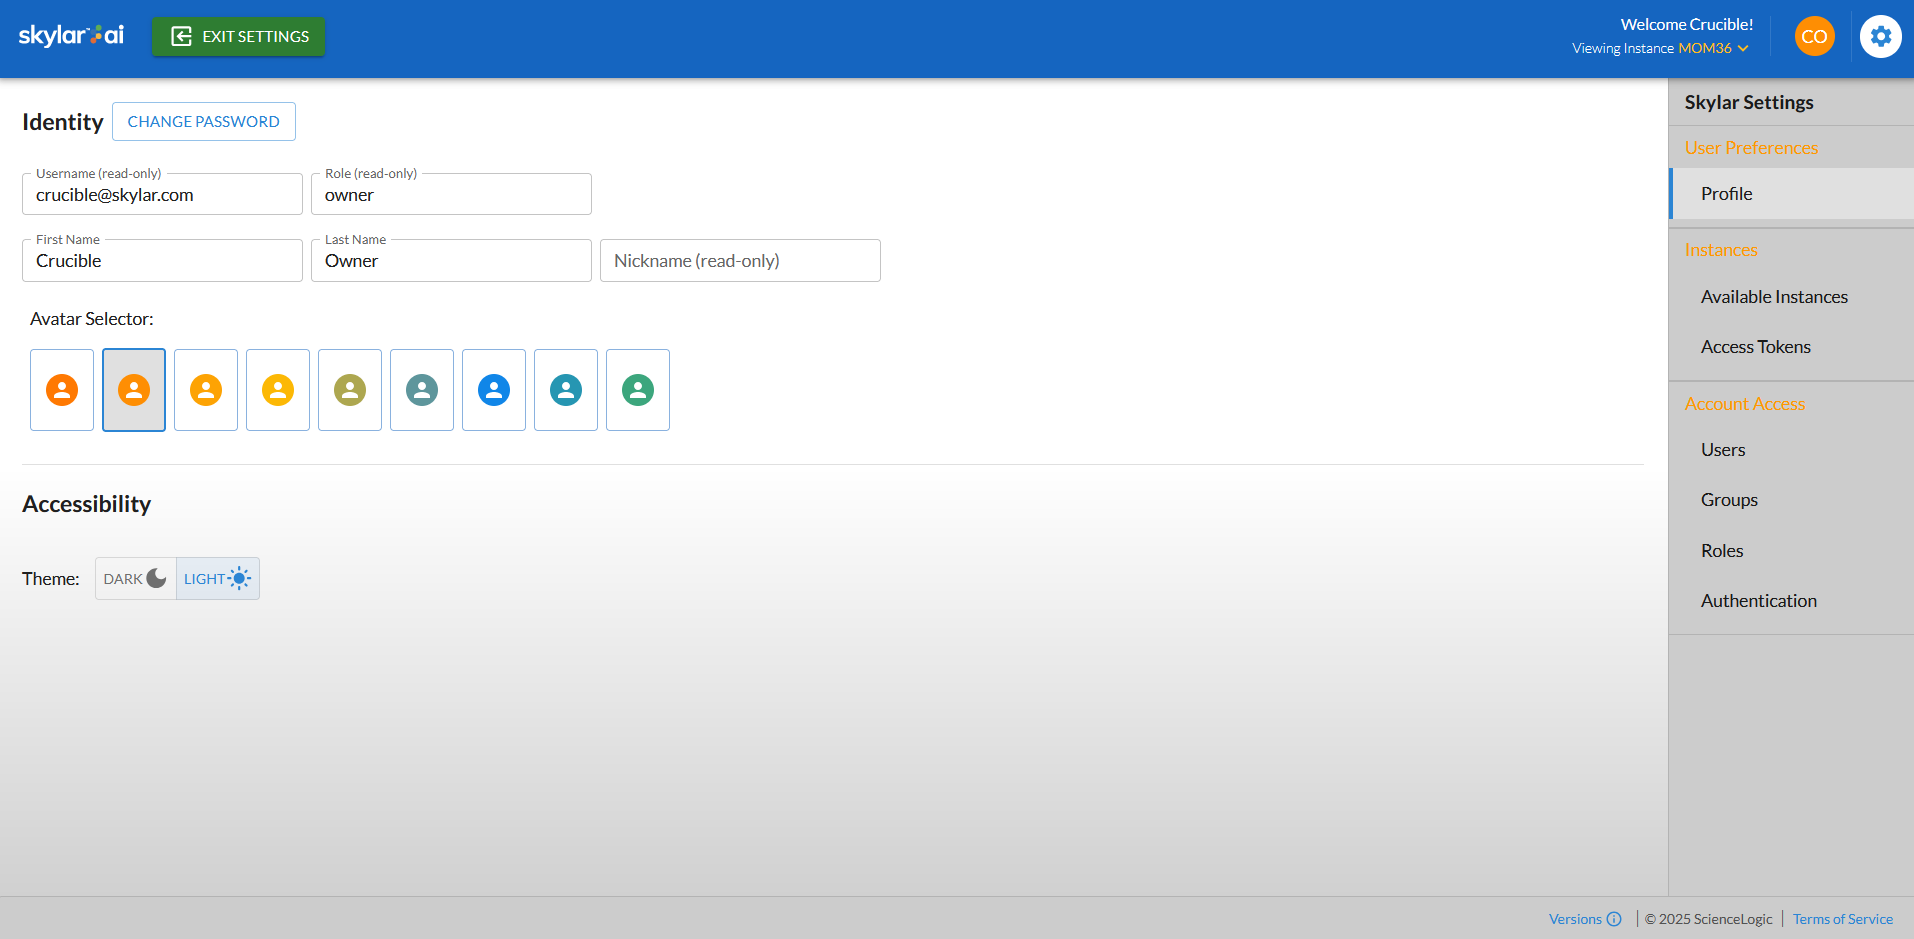Click the Identity heading
This screenshot has height=939, width=1914.
(x=63, y=122)
